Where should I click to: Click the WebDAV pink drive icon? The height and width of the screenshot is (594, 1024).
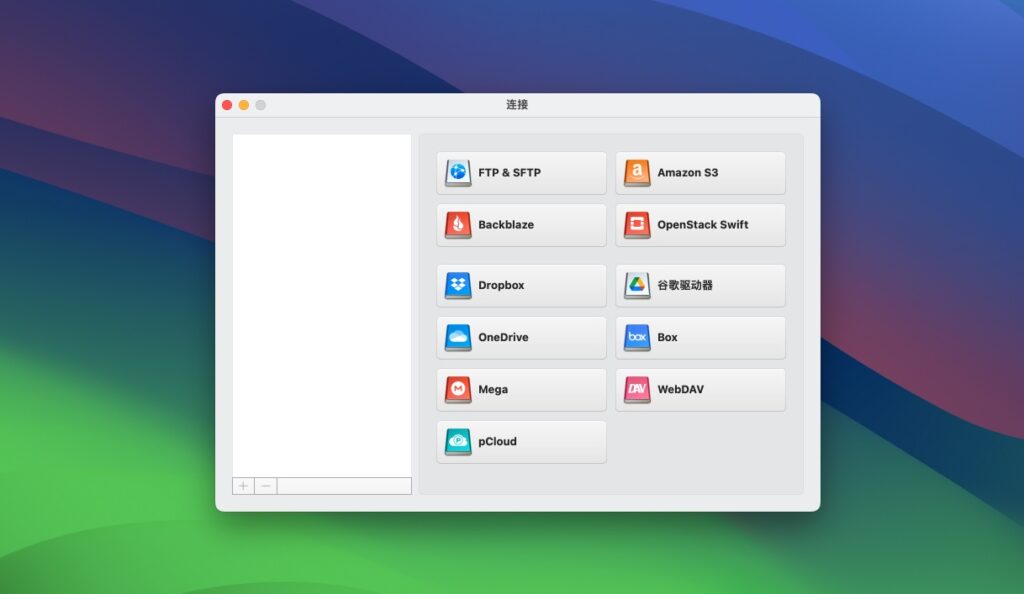(637, 389)
